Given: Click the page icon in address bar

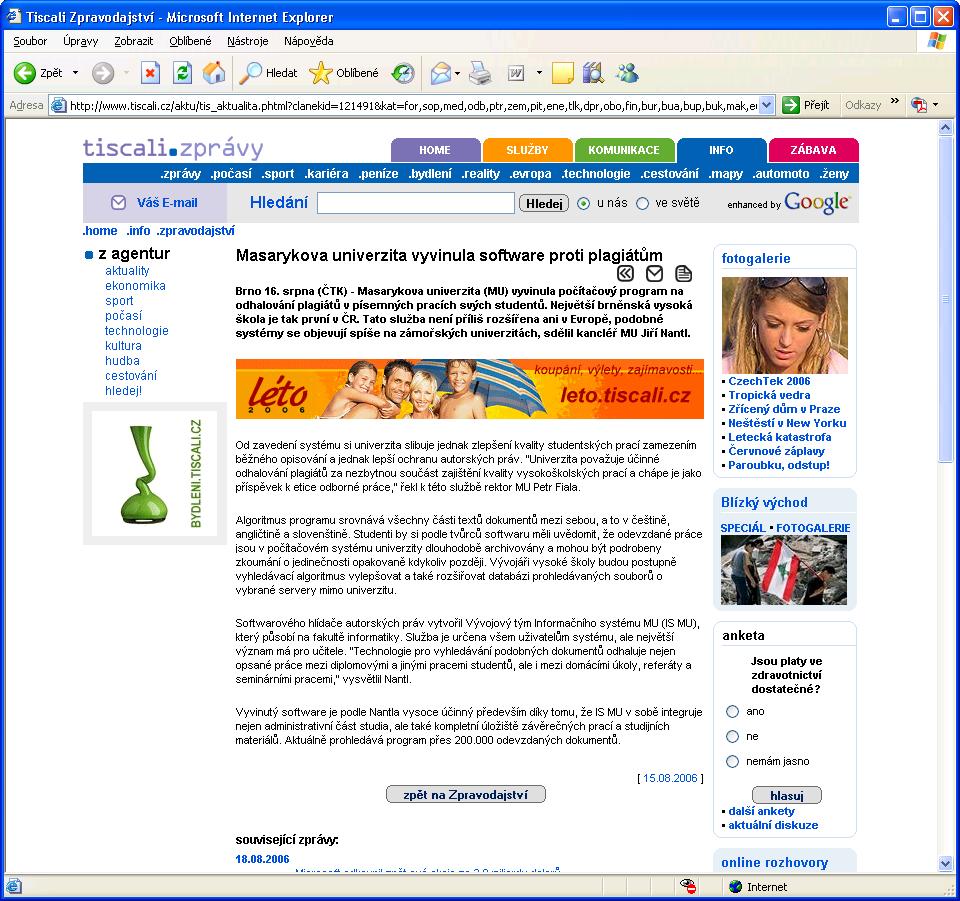Looking at the screenshot, I should click(59, 105).
